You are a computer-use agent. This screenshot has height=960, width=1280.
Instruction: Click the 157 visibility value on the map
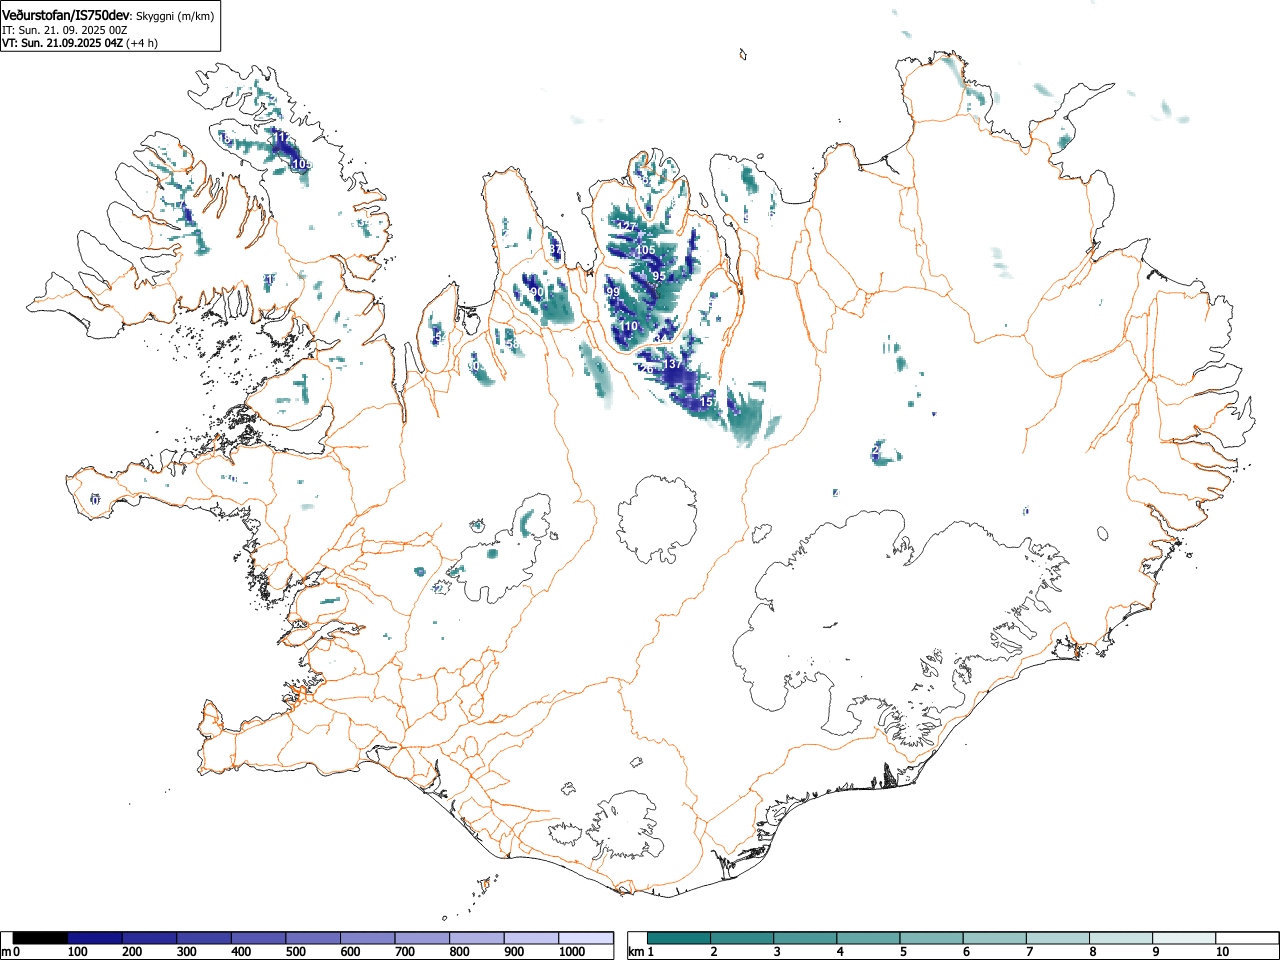click(x=708, y=402)
